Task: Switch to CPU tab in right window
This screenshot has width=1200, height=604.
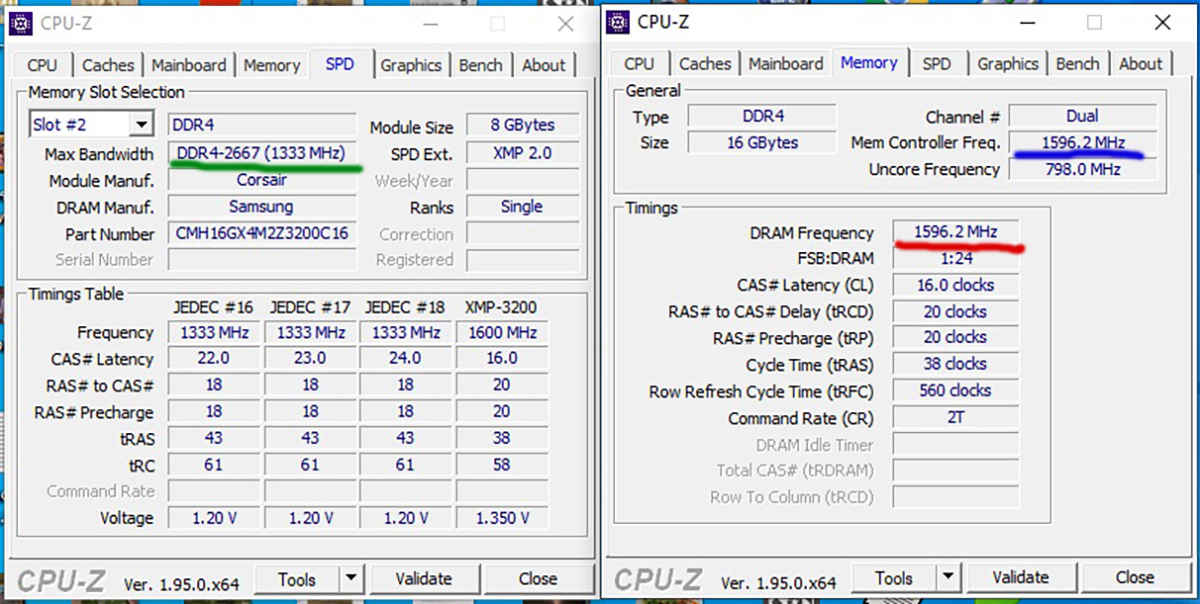Action: coord(639,63)
